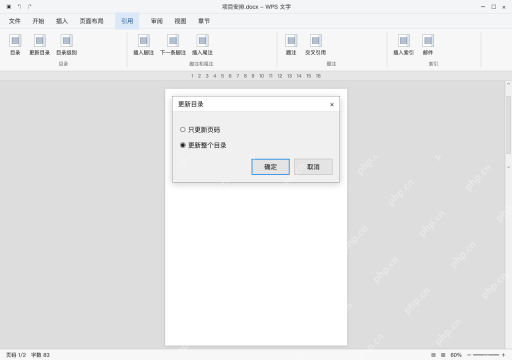Switch to the 开始 tab

click(x=38, y=21)
